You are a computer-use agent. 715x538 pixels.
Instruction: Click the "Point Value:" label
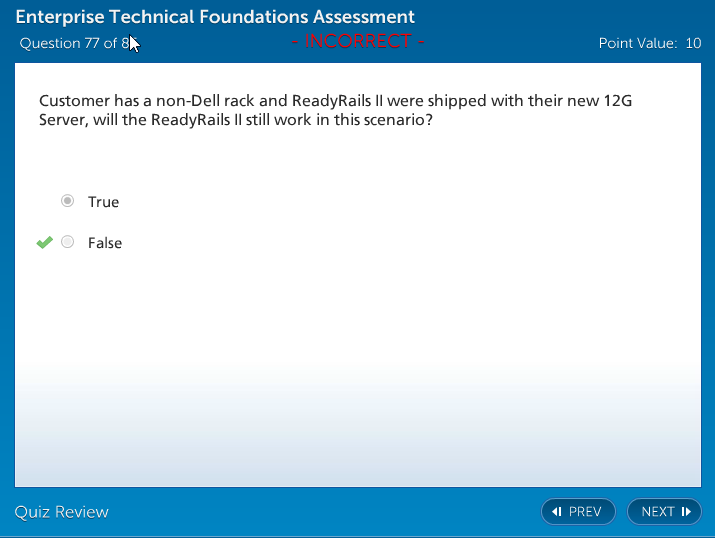point(637,43)
